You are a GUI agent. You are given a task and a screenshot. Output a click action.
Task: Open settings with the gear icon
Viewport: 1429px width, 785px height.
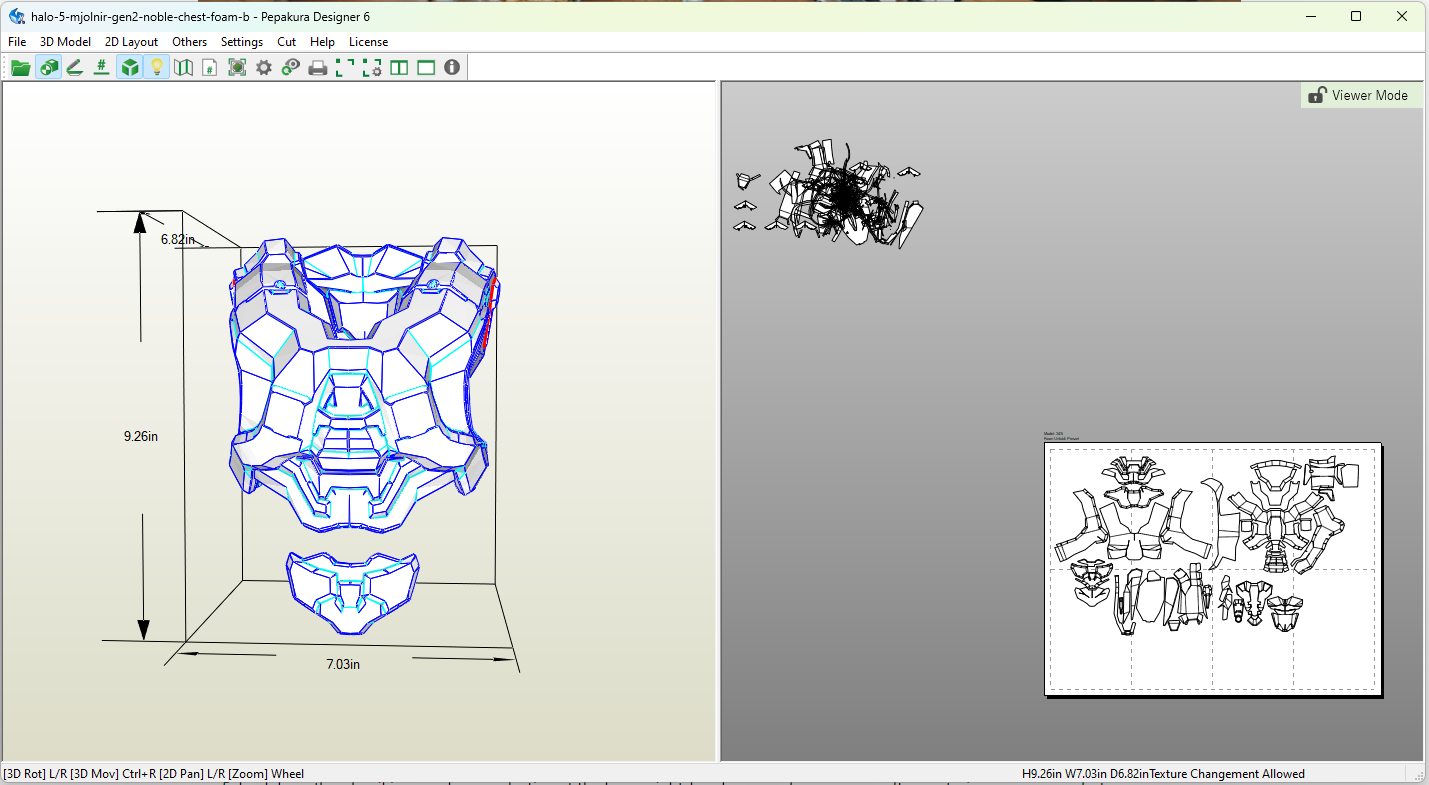click(264, 68)
